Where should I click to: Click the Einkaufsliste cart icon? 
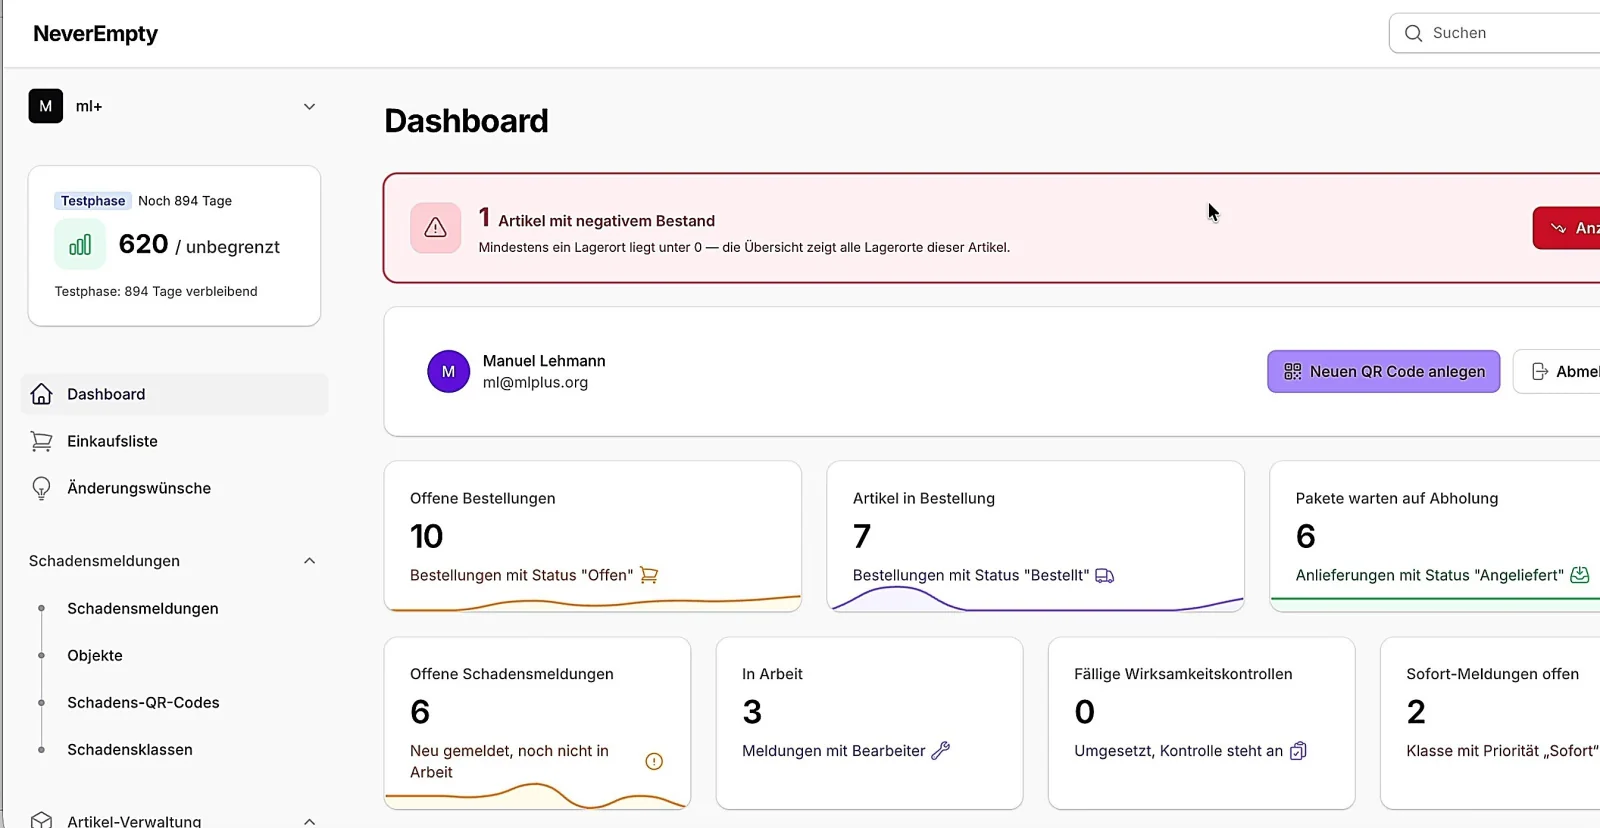(41, 441)
